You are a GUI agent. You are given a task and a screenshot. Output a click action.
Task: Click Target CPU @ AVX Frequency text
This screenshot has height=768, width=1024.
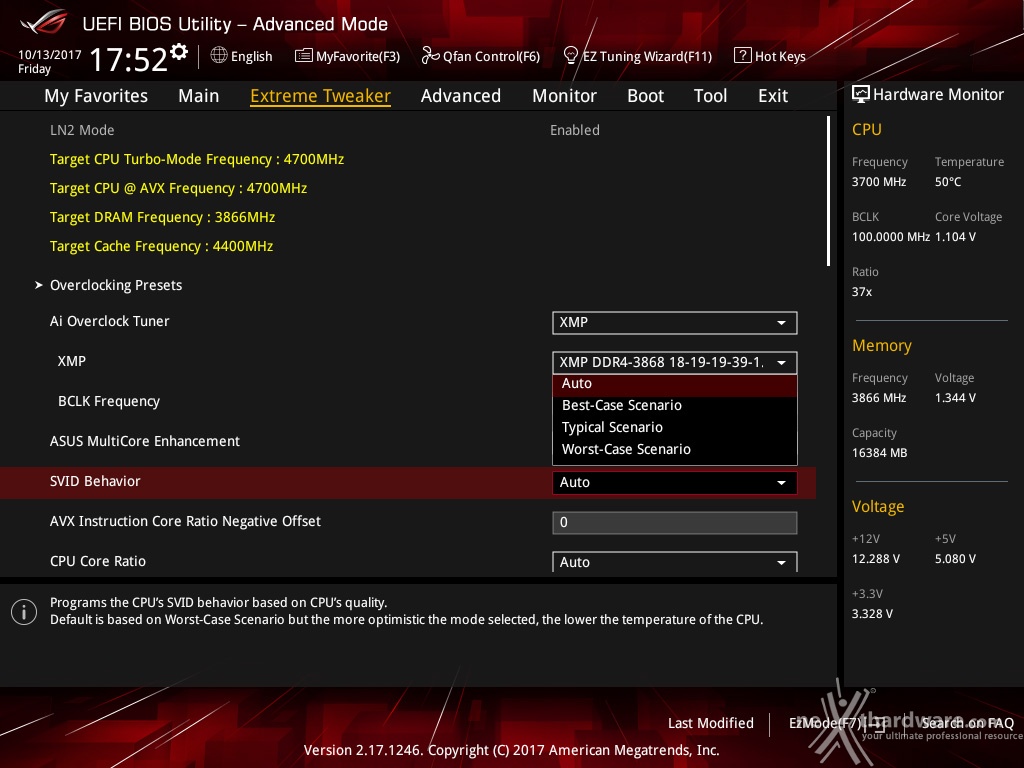pos(178,188)
